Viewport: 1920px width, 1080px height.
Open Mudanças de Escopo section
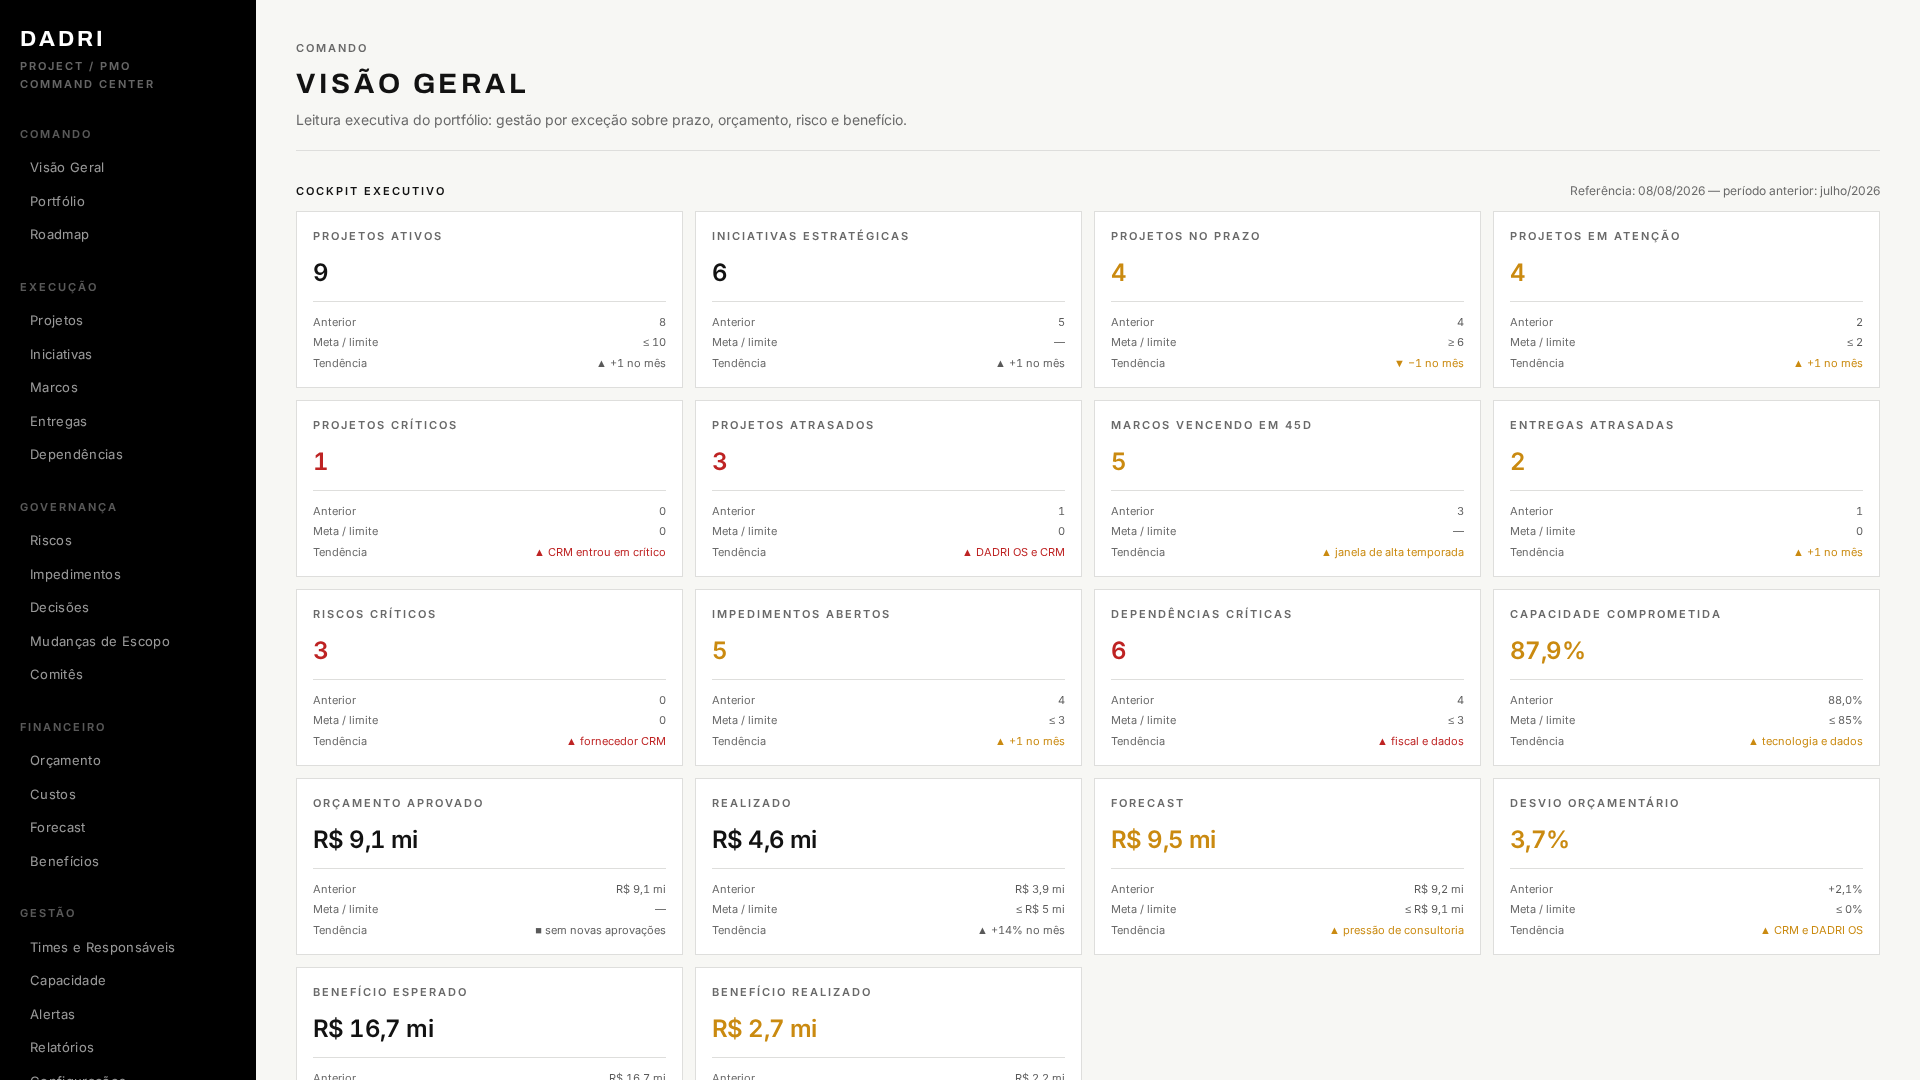point(128,641)
